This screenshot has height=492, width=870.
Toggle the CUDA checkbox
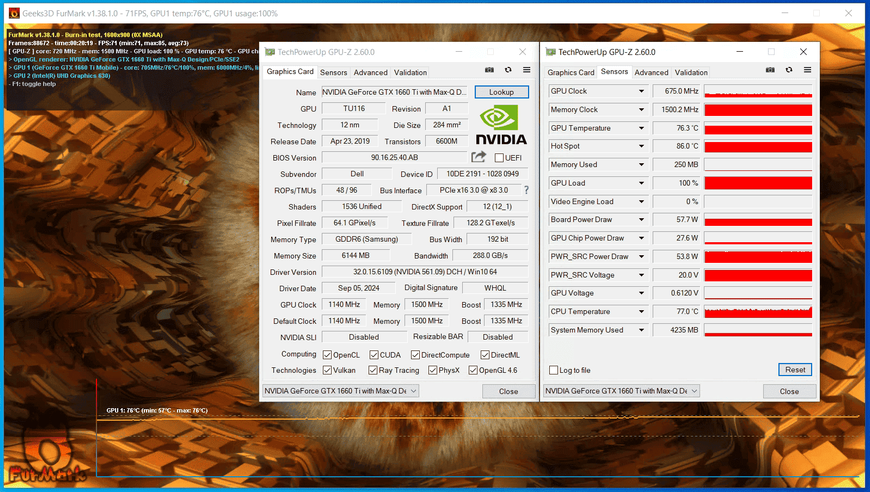[374, 355]
